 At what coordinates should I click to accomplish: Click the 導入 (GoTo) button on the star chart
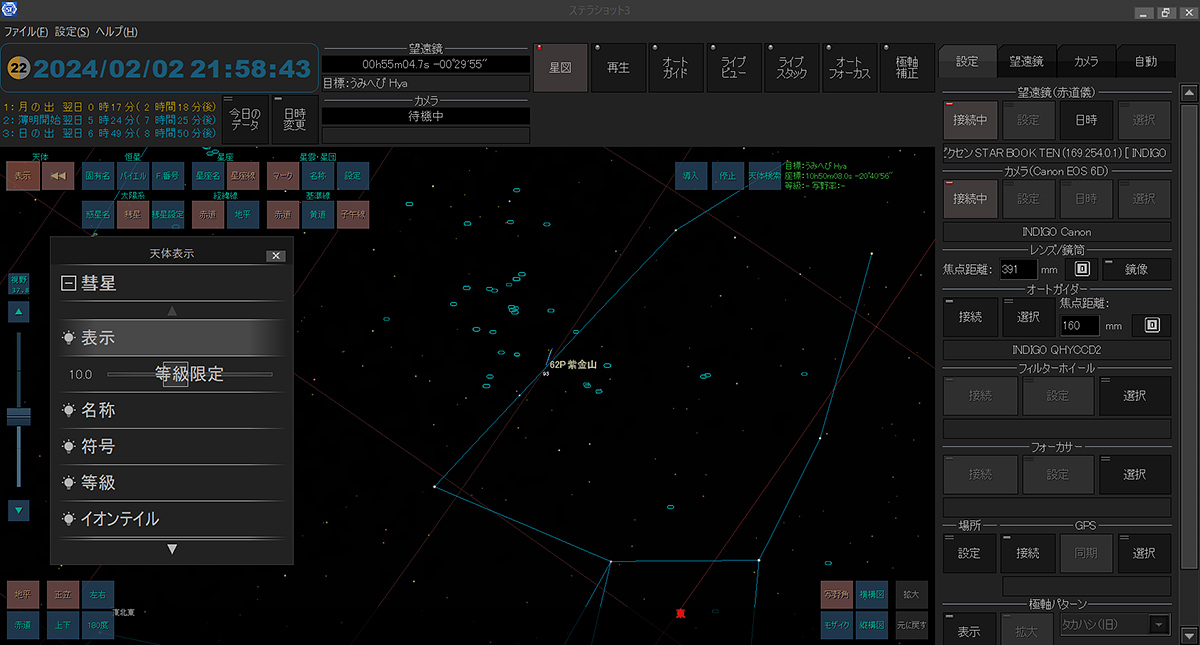pyautogui.click(x=690, y=176)
